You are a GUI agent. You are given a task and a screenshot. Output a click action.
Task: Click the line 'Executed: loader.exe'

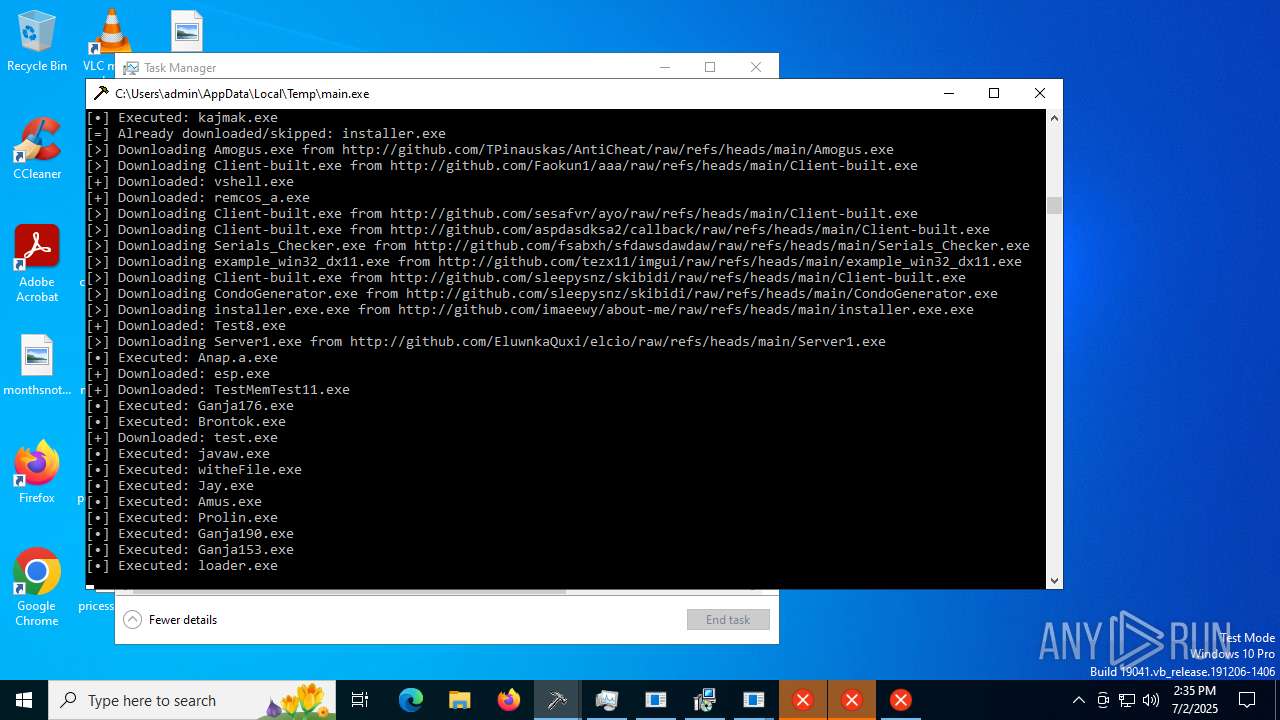pos(182,565)
